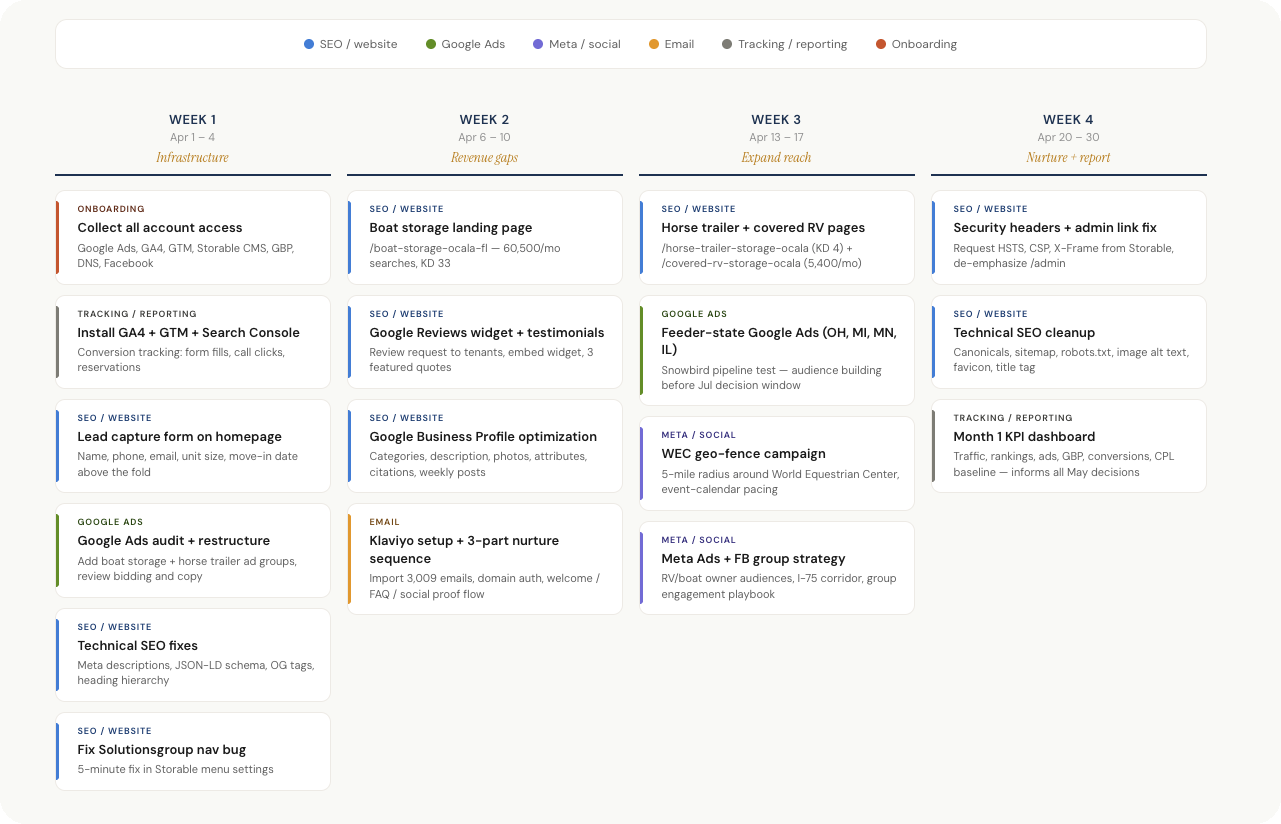
Task: Open the Feeder-state Google Ads card
Action: (x=777, y=350)
